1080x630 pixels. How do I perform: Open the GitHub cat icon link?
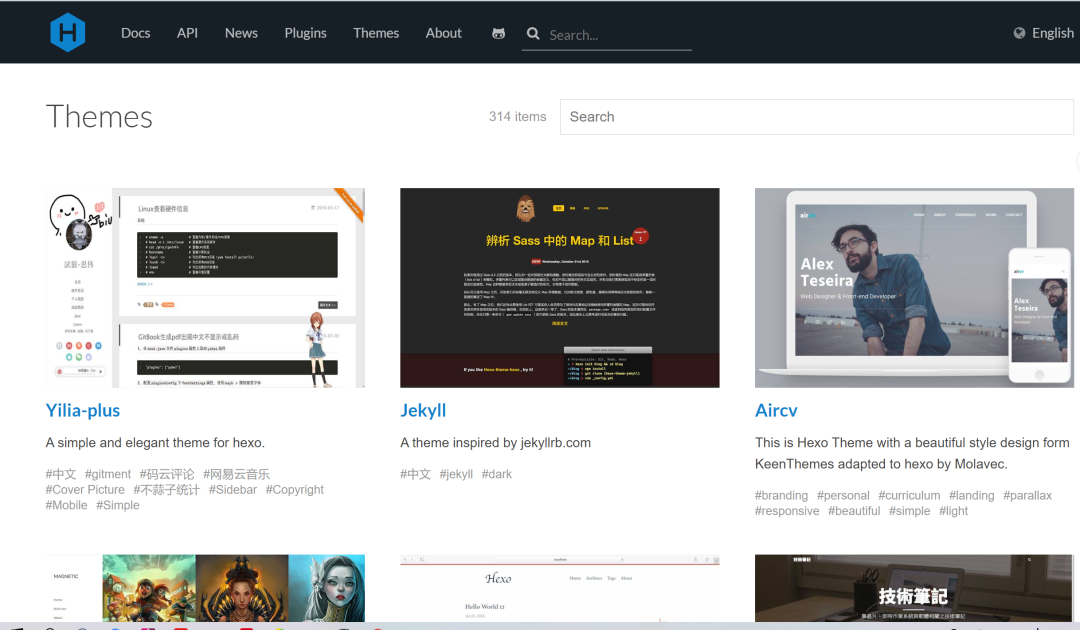[x=498, y=33]
